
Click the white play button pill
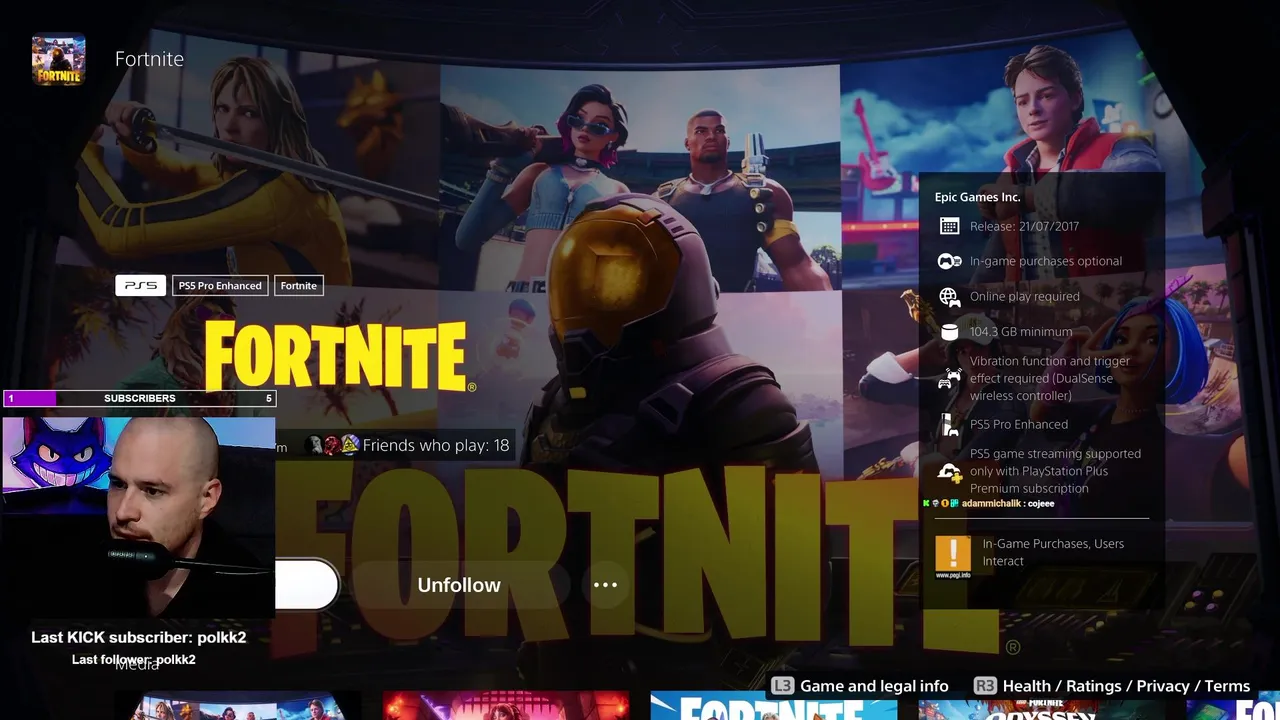tap(307, 585)
